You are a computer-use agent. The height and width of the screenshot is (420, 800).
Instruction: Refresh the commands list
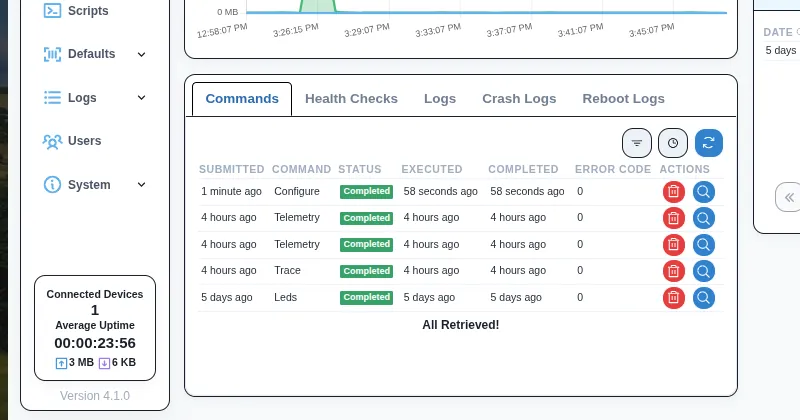709,143
